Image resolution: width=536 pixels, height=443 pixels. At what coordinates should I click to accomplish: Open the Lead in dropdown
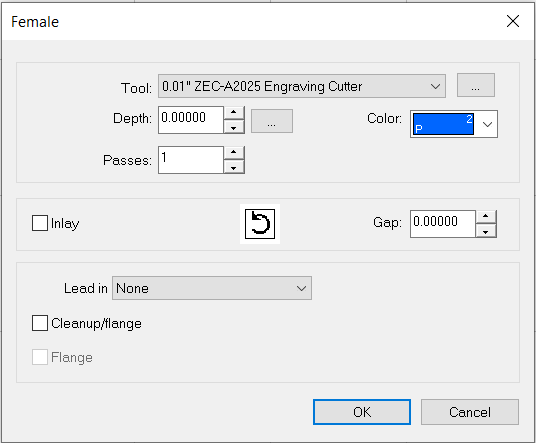(212, 288)
